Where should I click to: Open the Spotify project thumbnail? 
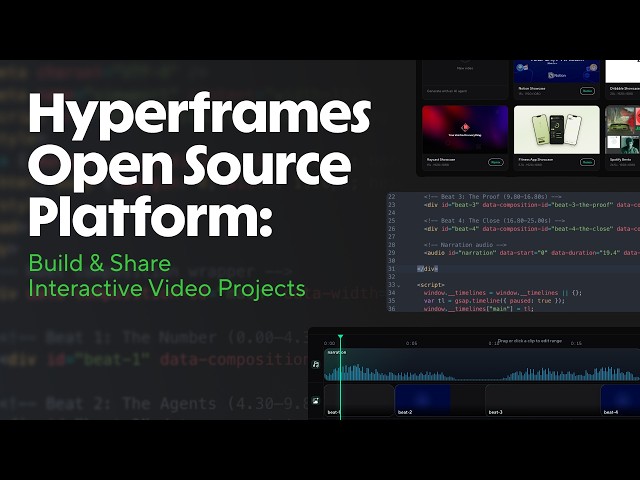pyautogui.click(x=622, y=130)
